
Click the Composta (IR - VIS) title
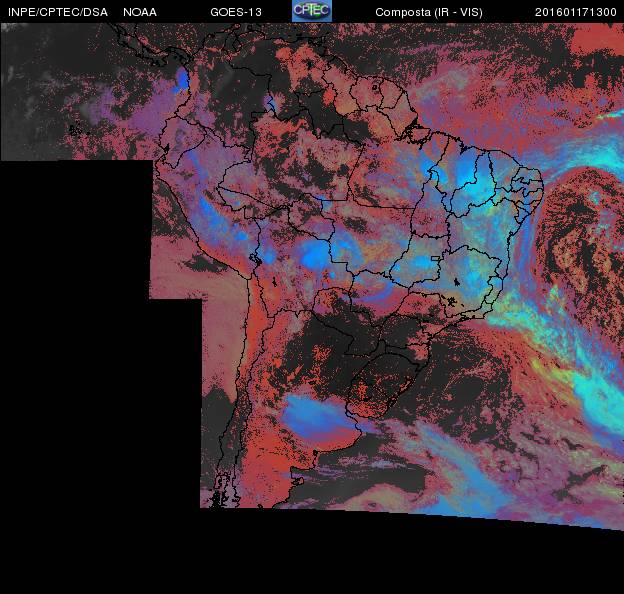[429, 12]
